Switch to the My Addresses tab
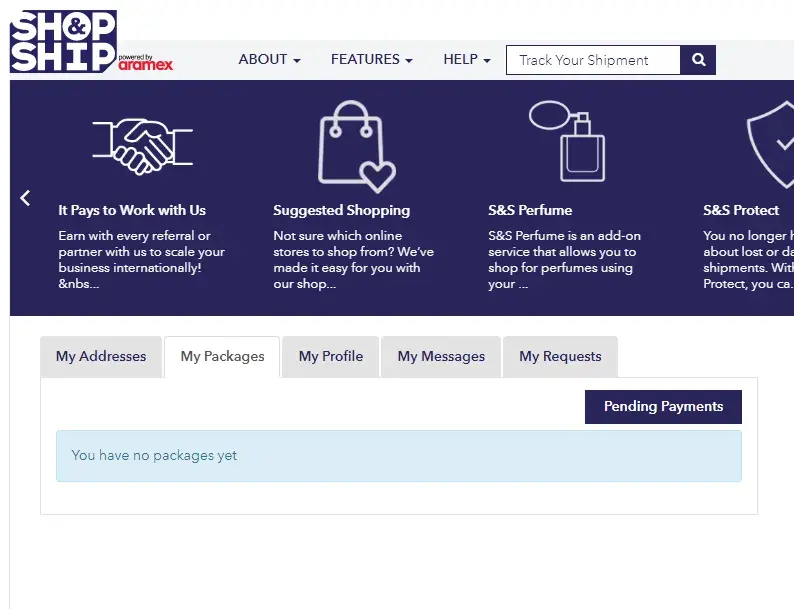 [101, 357]
